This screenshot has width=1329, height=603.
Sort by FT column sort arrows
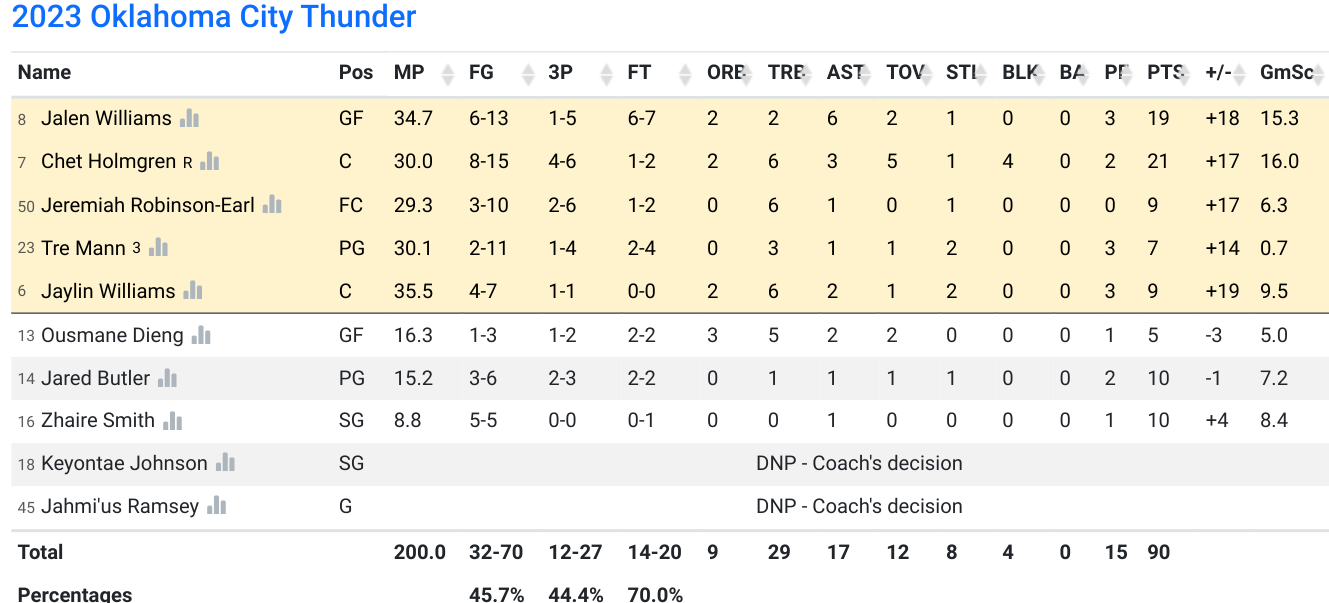[685, 73]
